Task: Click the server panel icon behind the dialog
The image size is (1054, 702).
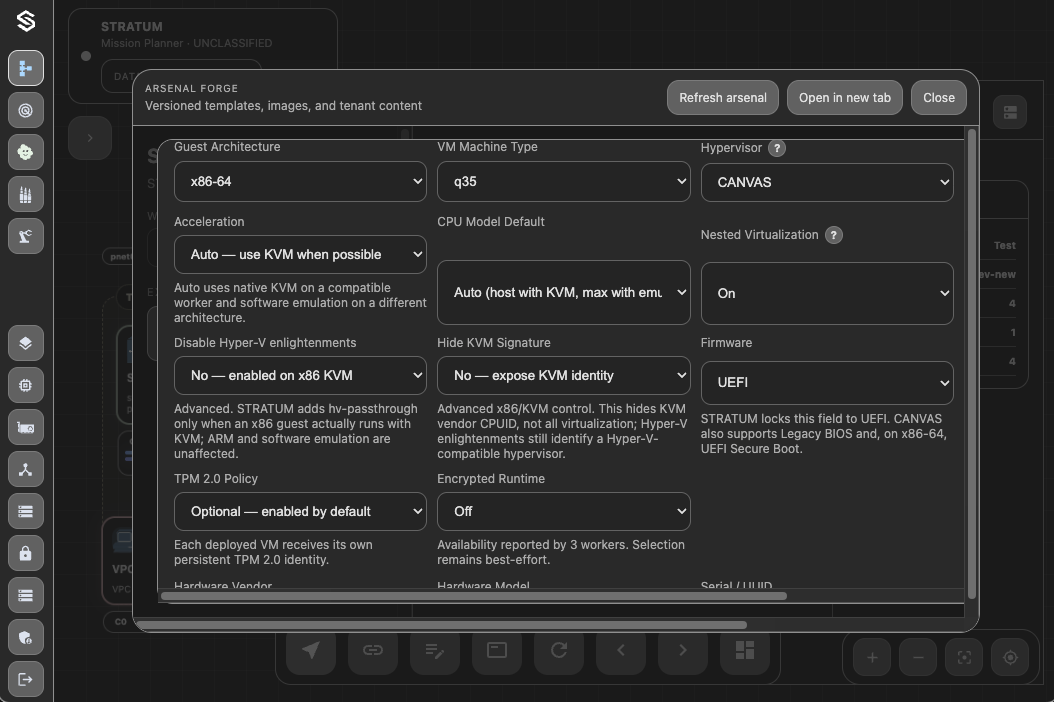Action: [1010, 112]
